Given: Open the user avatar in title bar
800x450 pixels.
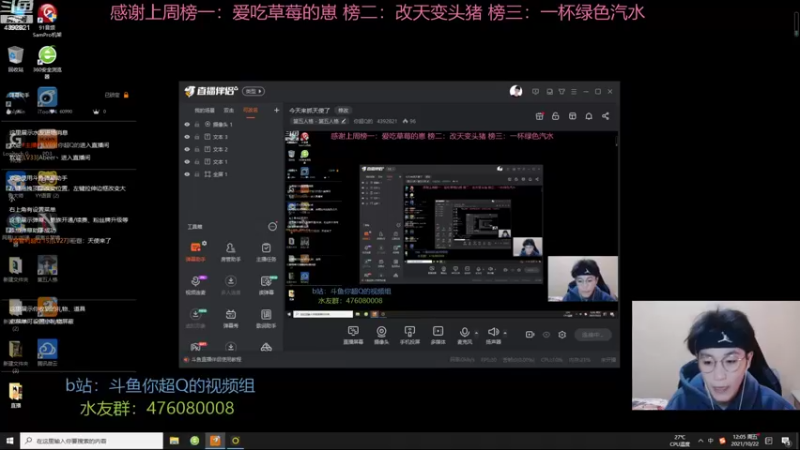Looking at the screenshot, I should point(516,91).
